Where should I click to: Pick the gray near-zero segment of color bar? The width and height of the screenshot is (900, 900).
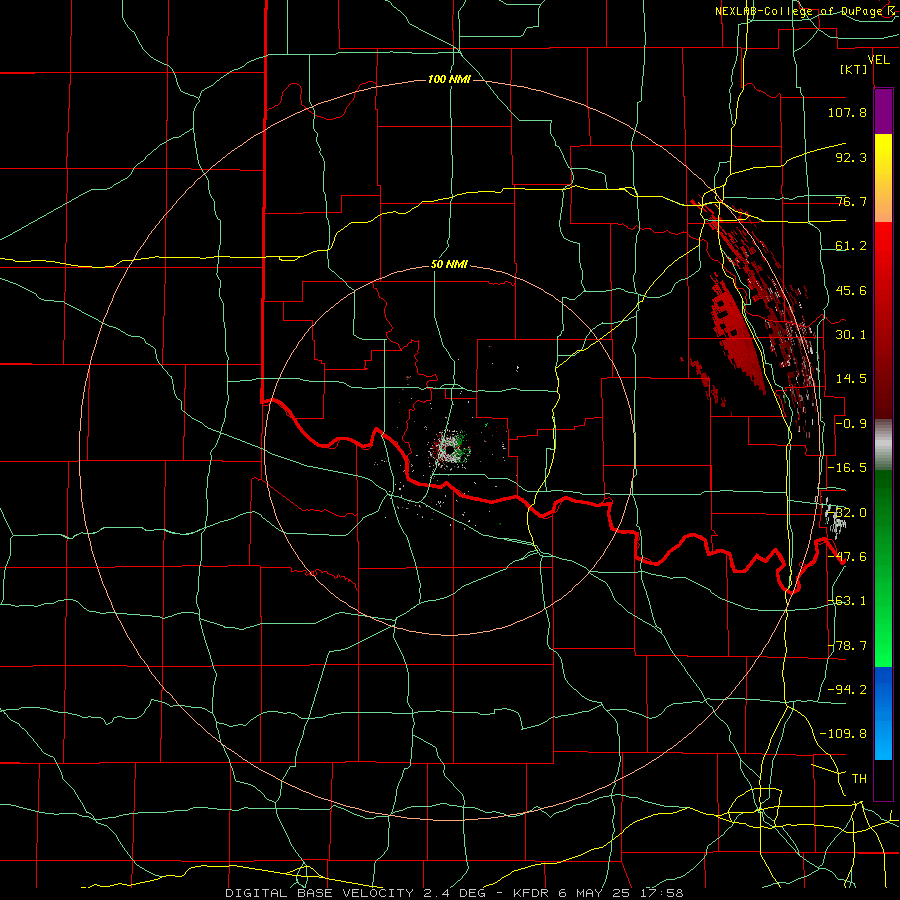click(883, 444)
